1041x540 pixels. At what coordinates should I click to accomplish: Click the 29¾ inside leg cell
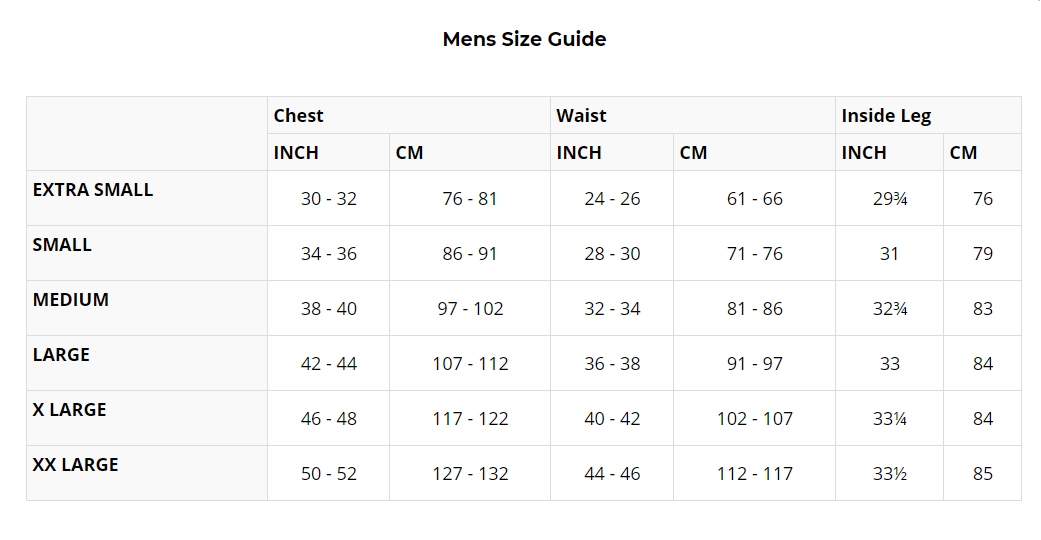click(x=890, y=199)
